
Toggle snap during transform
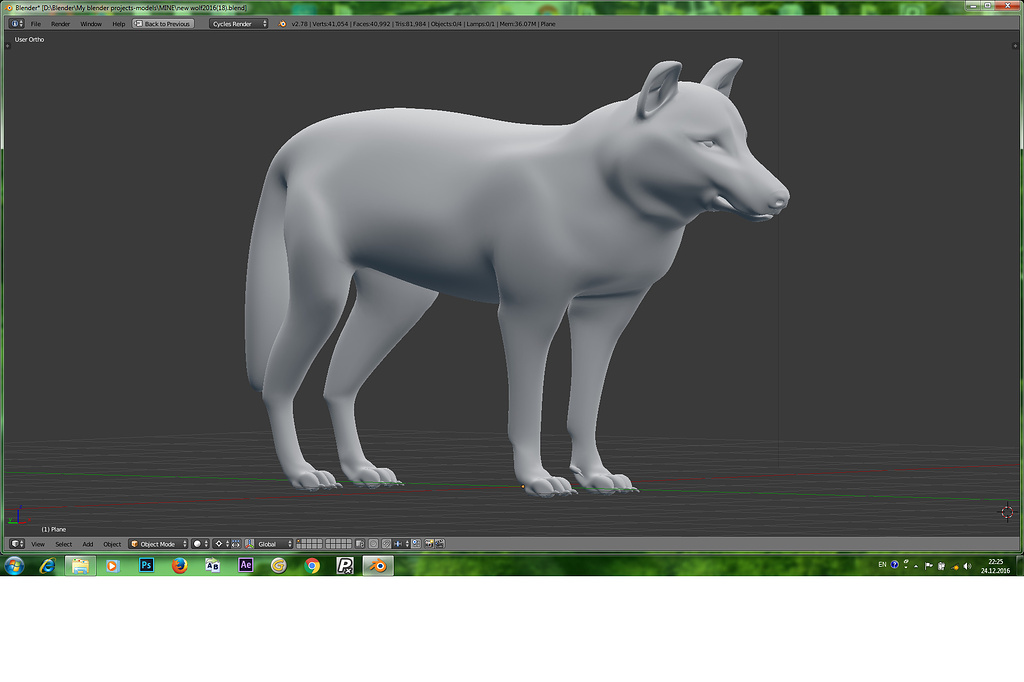[387, 544]
